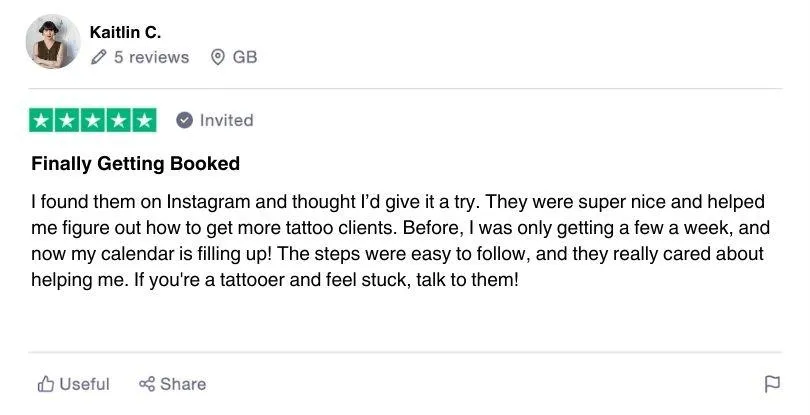Click the share network icon

coord(147,384)
